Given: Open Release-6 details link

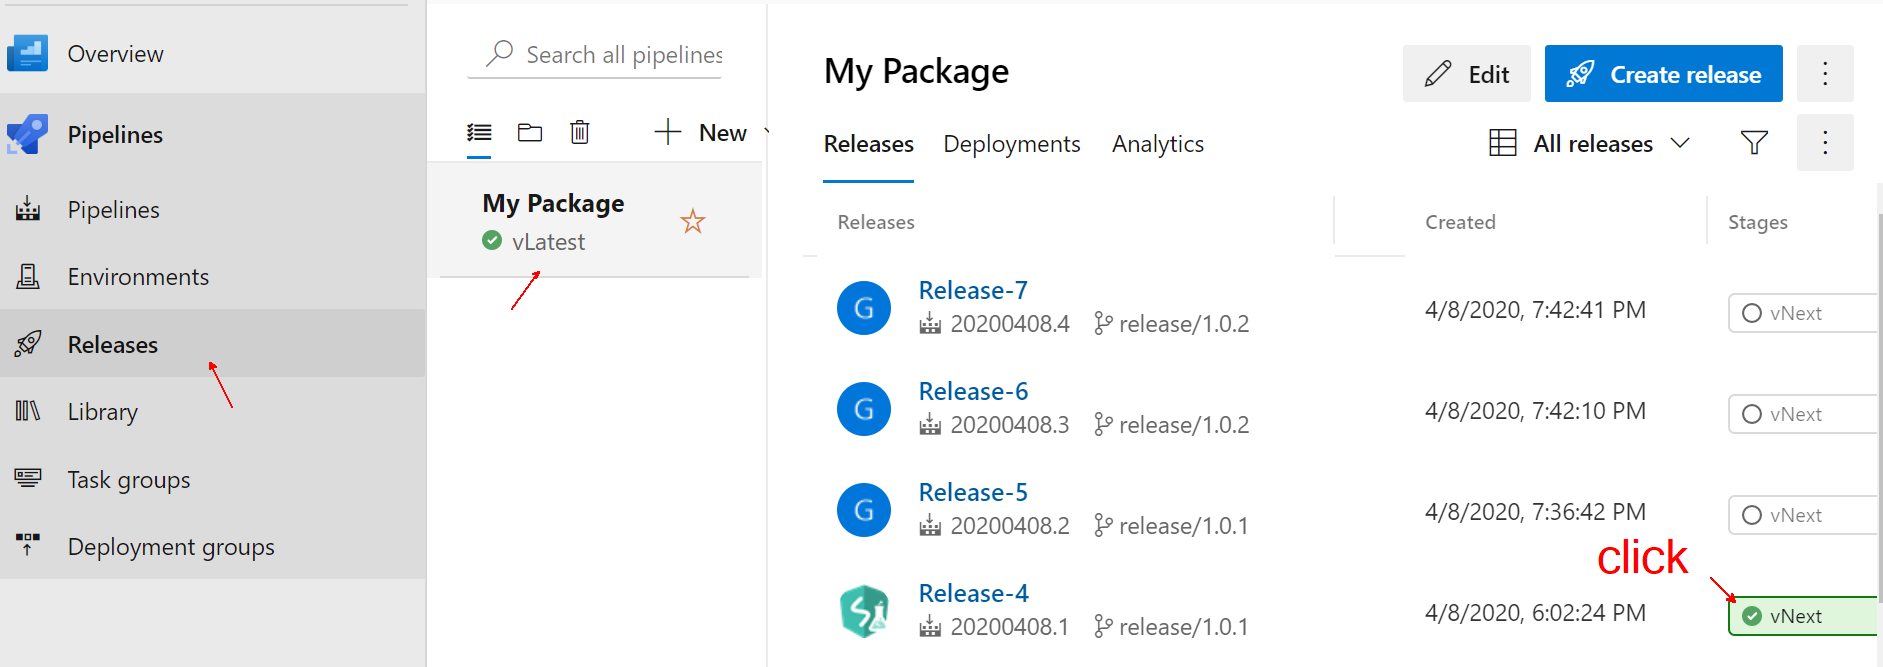Looking at the screenshot, I should point(972,390).
